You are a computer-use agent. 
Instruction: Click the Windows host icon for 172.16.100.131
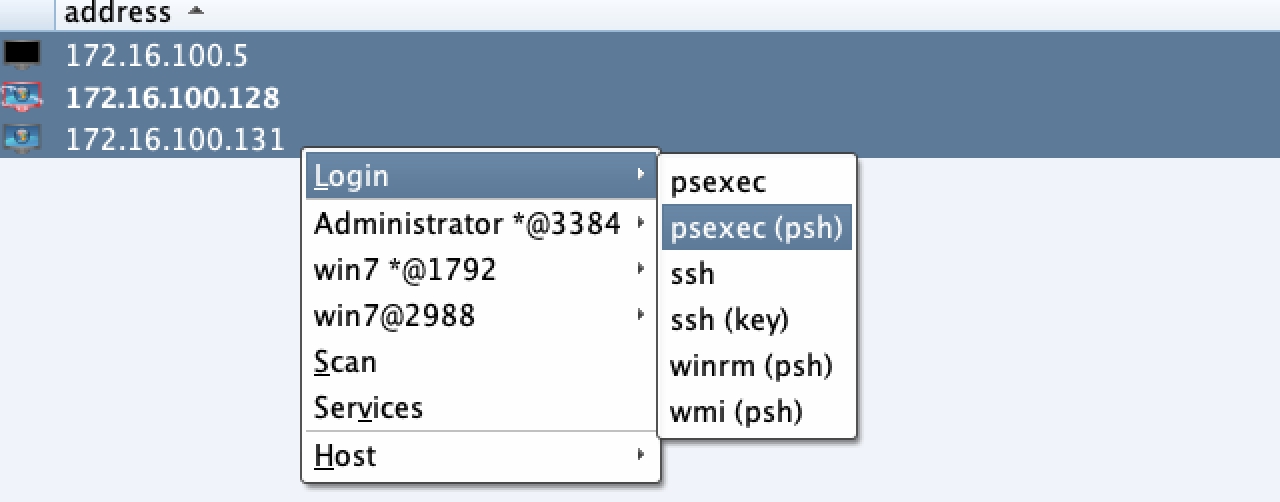(x=22, y=139)
